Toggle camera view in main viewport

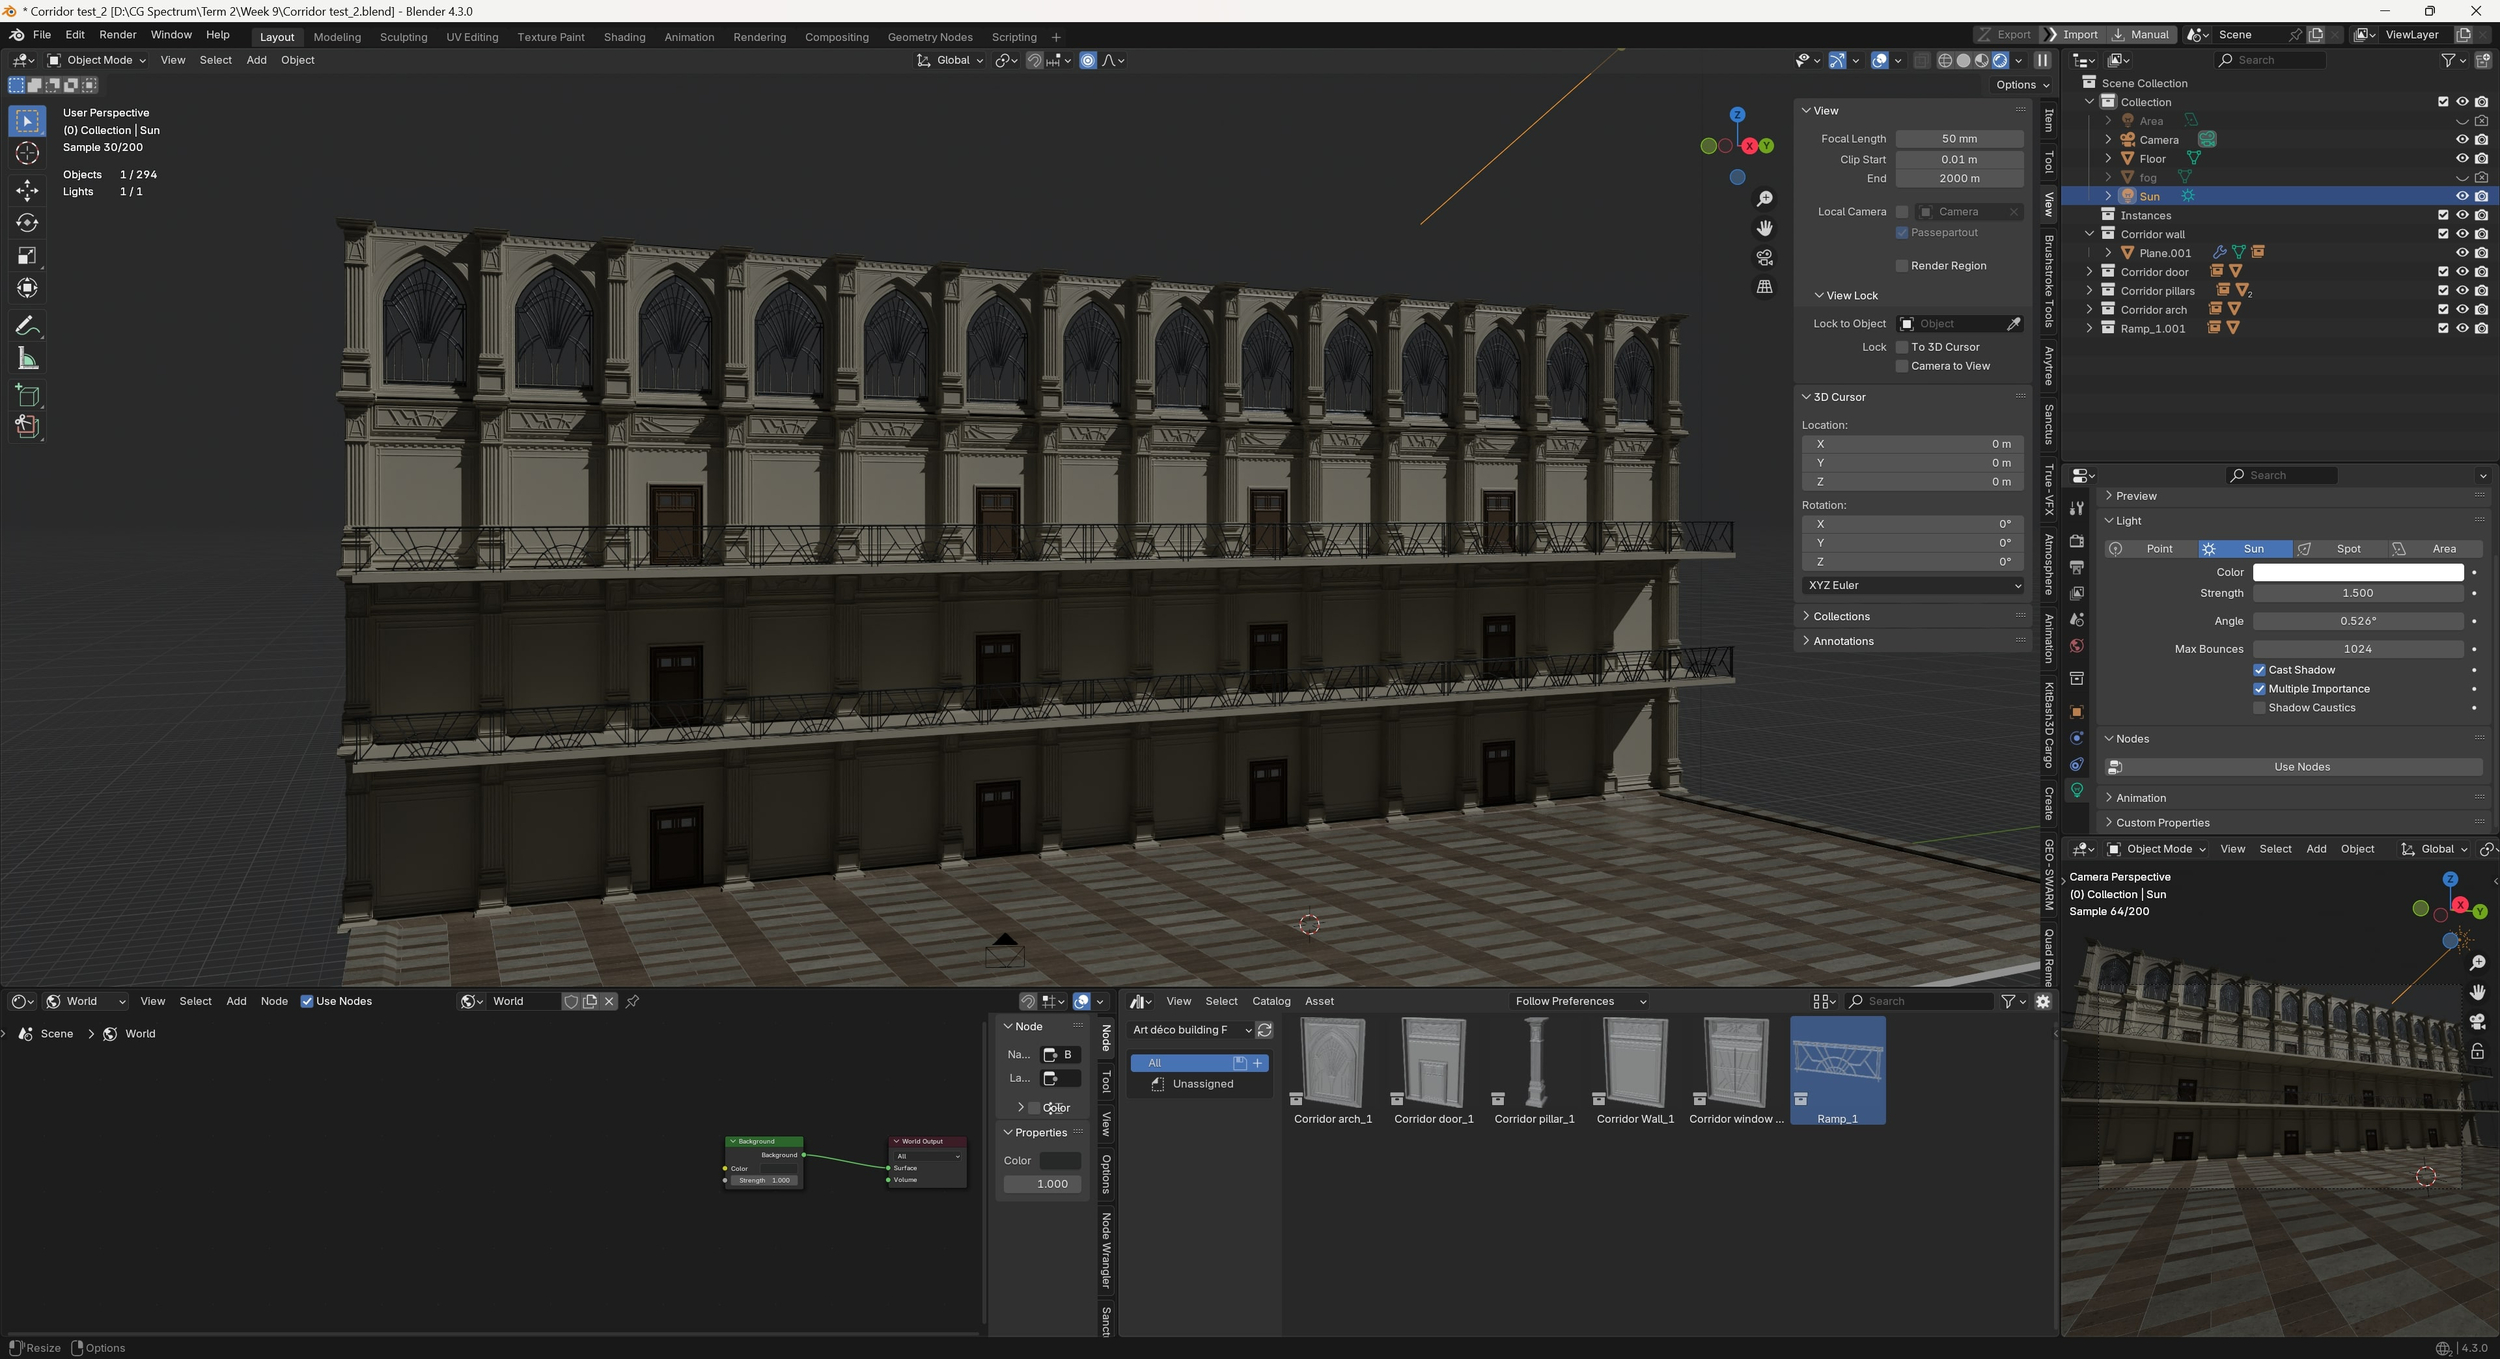[1764, 258]
